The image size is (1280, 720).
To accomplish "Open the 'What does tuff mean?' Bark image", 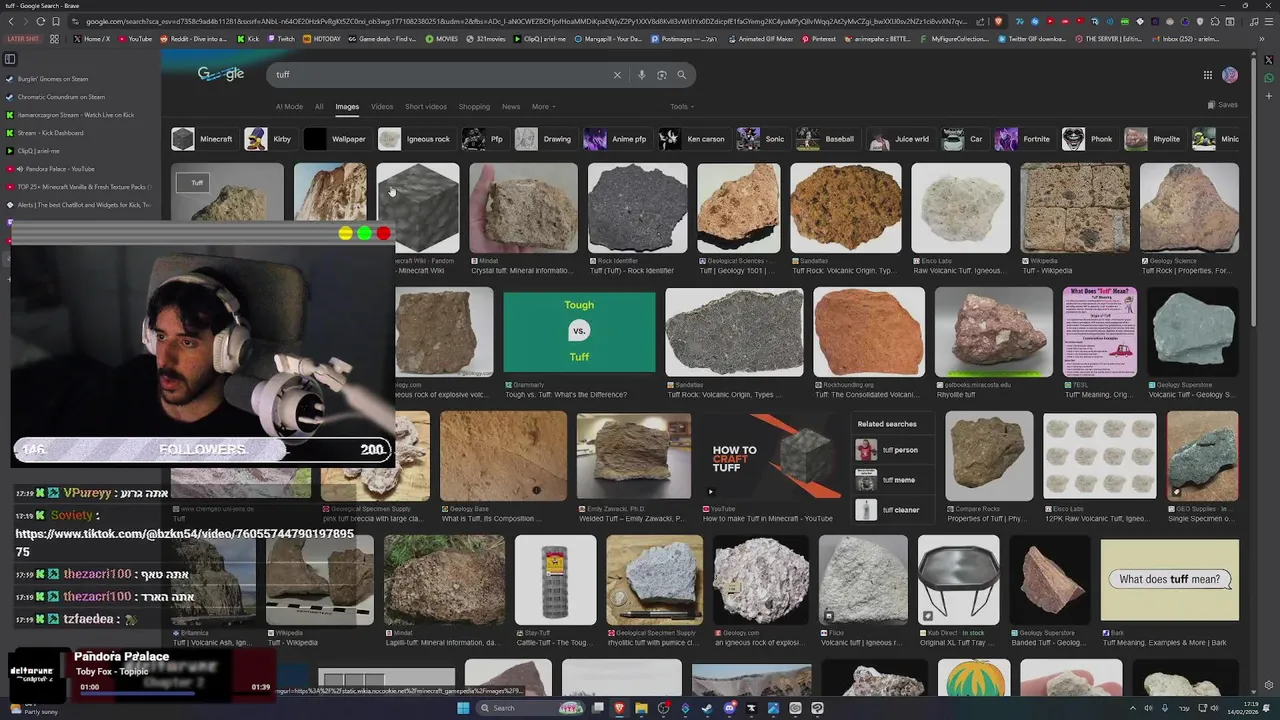I will [1169, 580].
